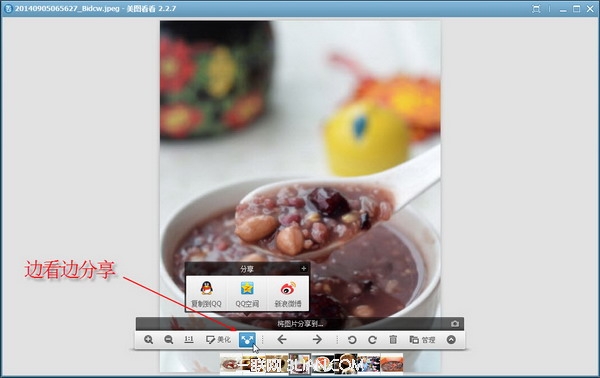Select the last thumbnail in the strip
This screenshot has height=378, width=600.
pos(391,363)
